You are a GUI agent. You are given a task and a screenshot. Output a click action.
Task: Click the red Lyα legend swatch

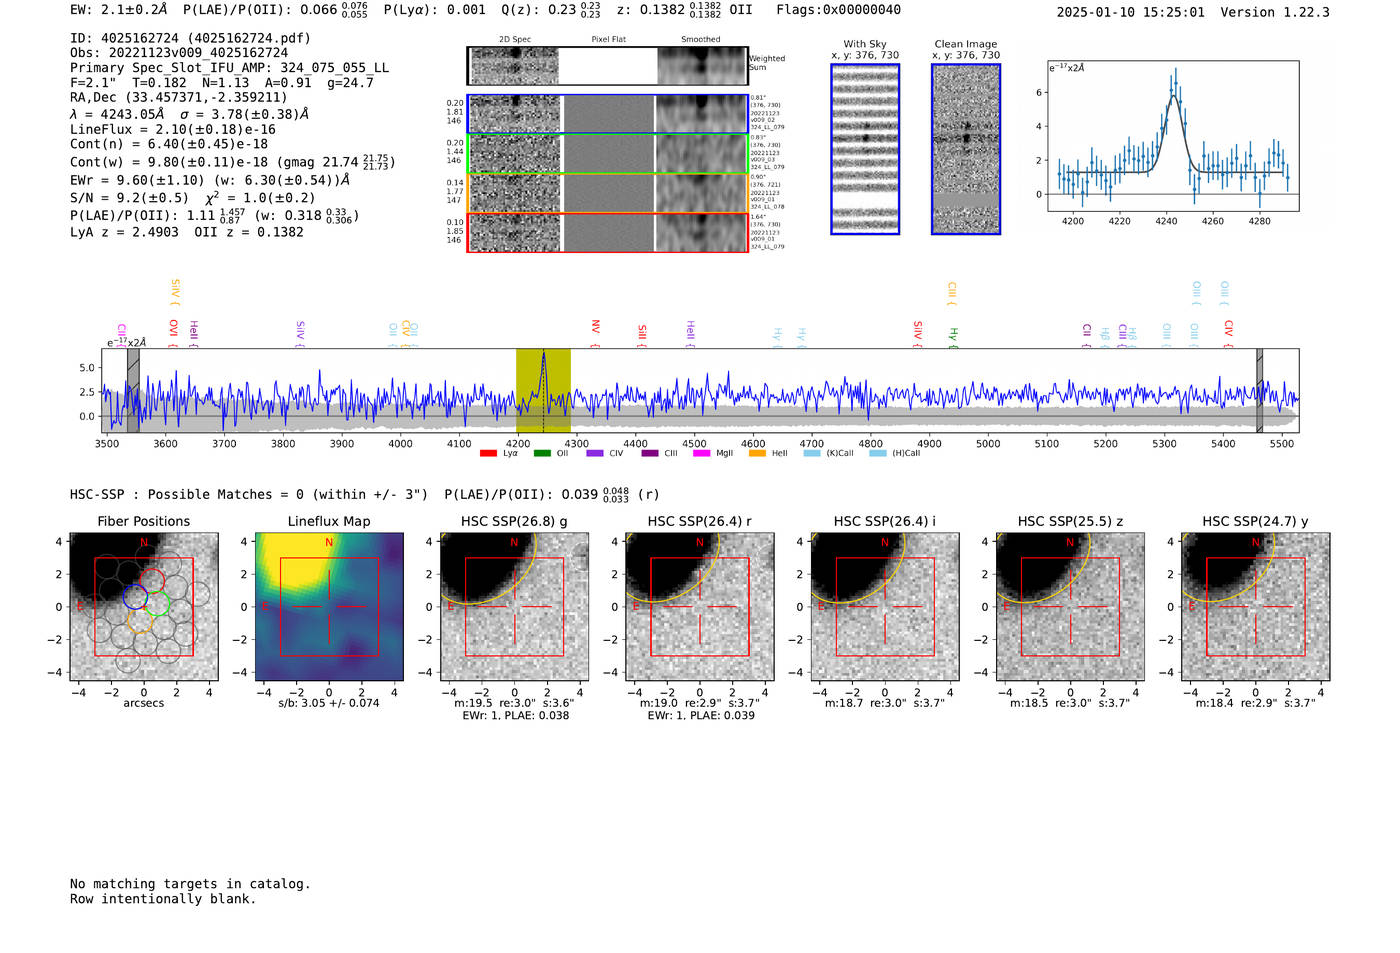pos(488,454)
